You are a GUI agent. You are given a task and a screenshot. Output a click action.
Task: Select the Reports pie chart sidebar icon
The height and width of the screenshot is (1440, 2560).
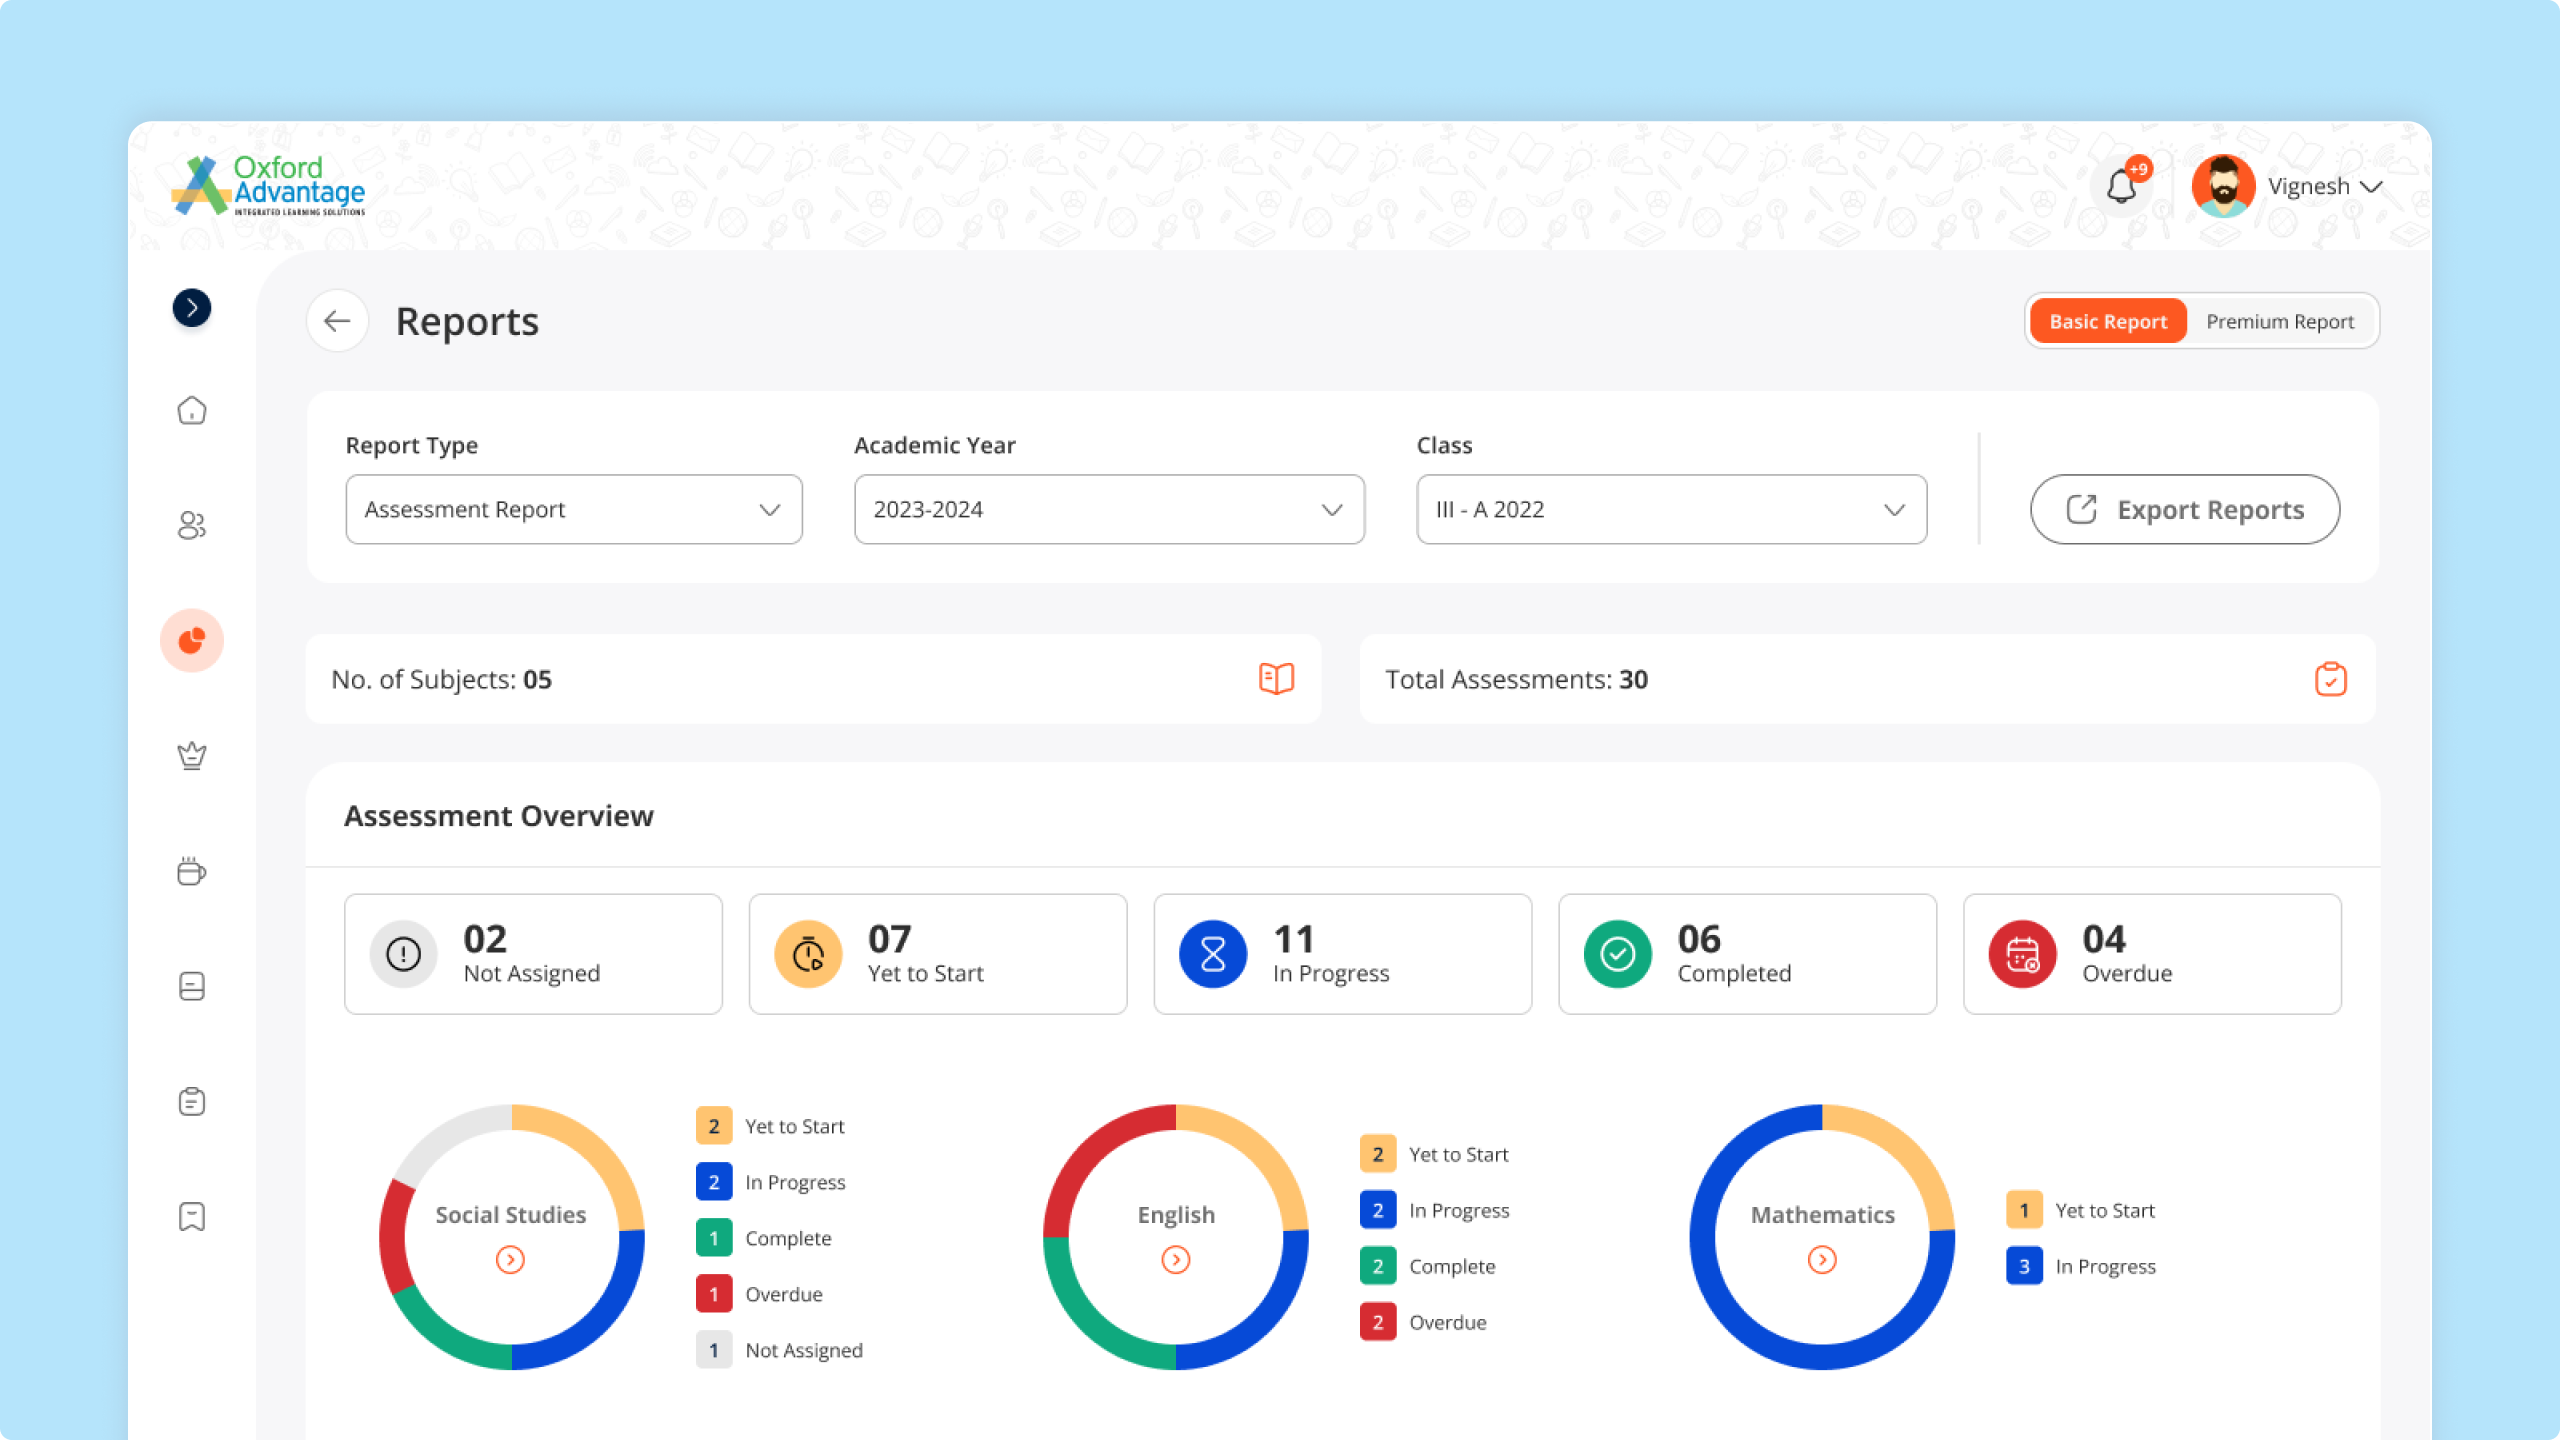(192, 640)
